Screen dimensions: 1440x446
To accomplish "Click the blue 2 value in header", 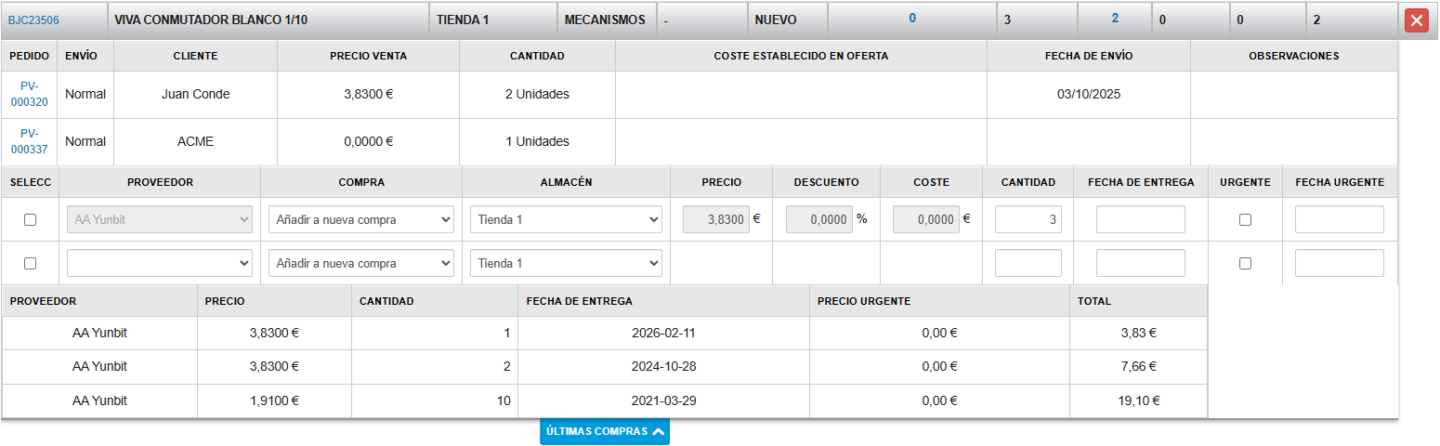I will tap(1114, 18).
